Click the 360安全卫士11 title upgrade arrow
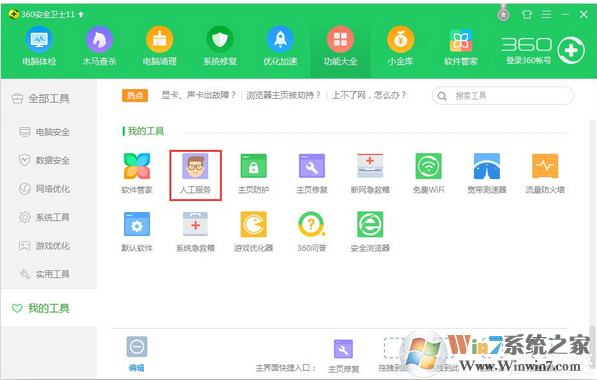Screen dimensions: 597x380 [x=81, y=14]
